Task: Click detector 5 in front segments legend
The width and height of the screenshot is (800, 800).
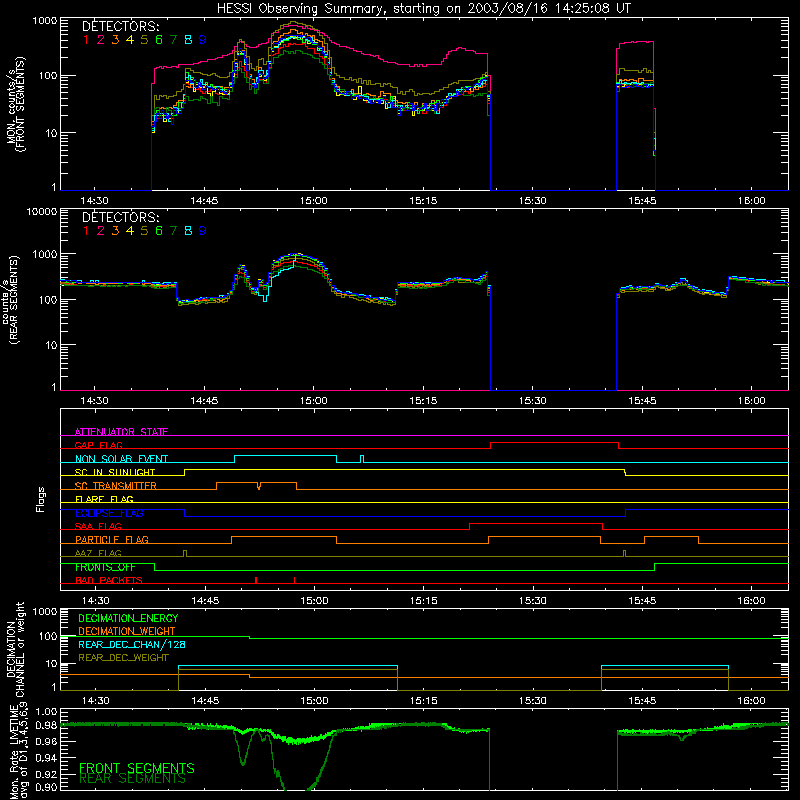Action: click(x=144, y=40)
